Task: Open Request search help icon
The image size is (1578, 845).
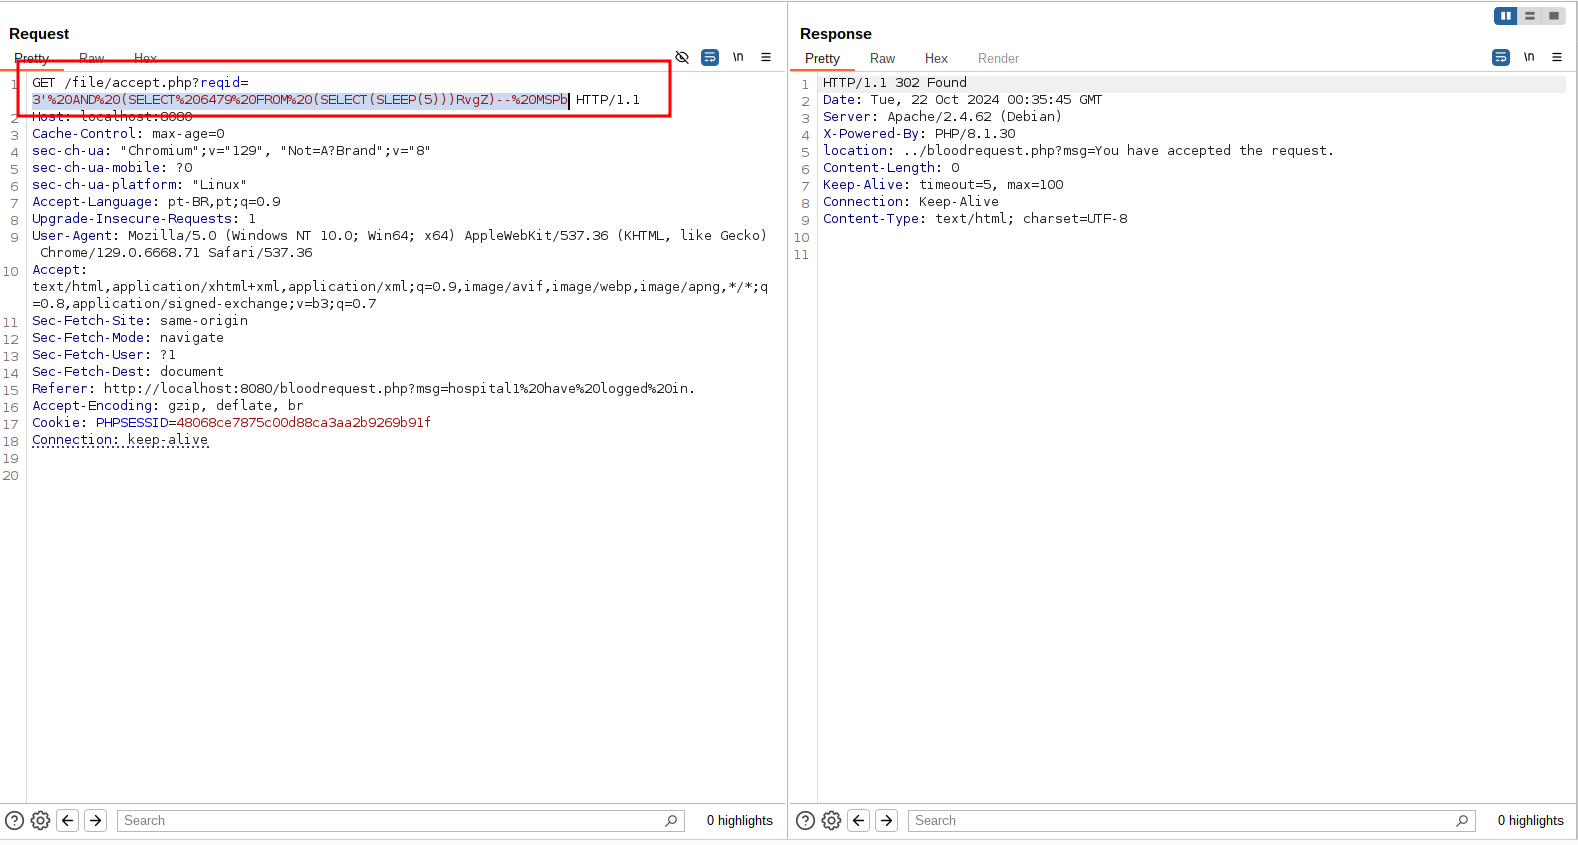Action: (x=14, y=820)
